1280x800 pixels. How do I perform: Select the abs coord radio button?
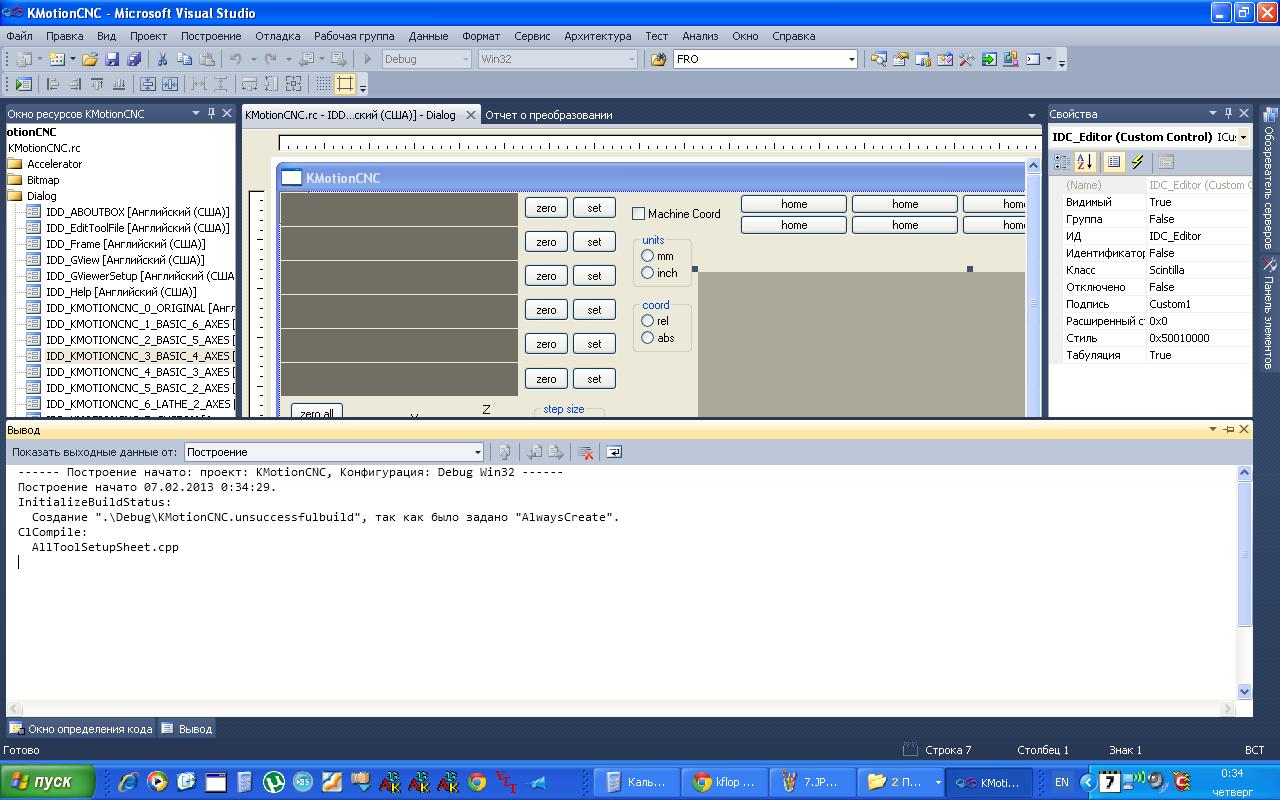648,338
